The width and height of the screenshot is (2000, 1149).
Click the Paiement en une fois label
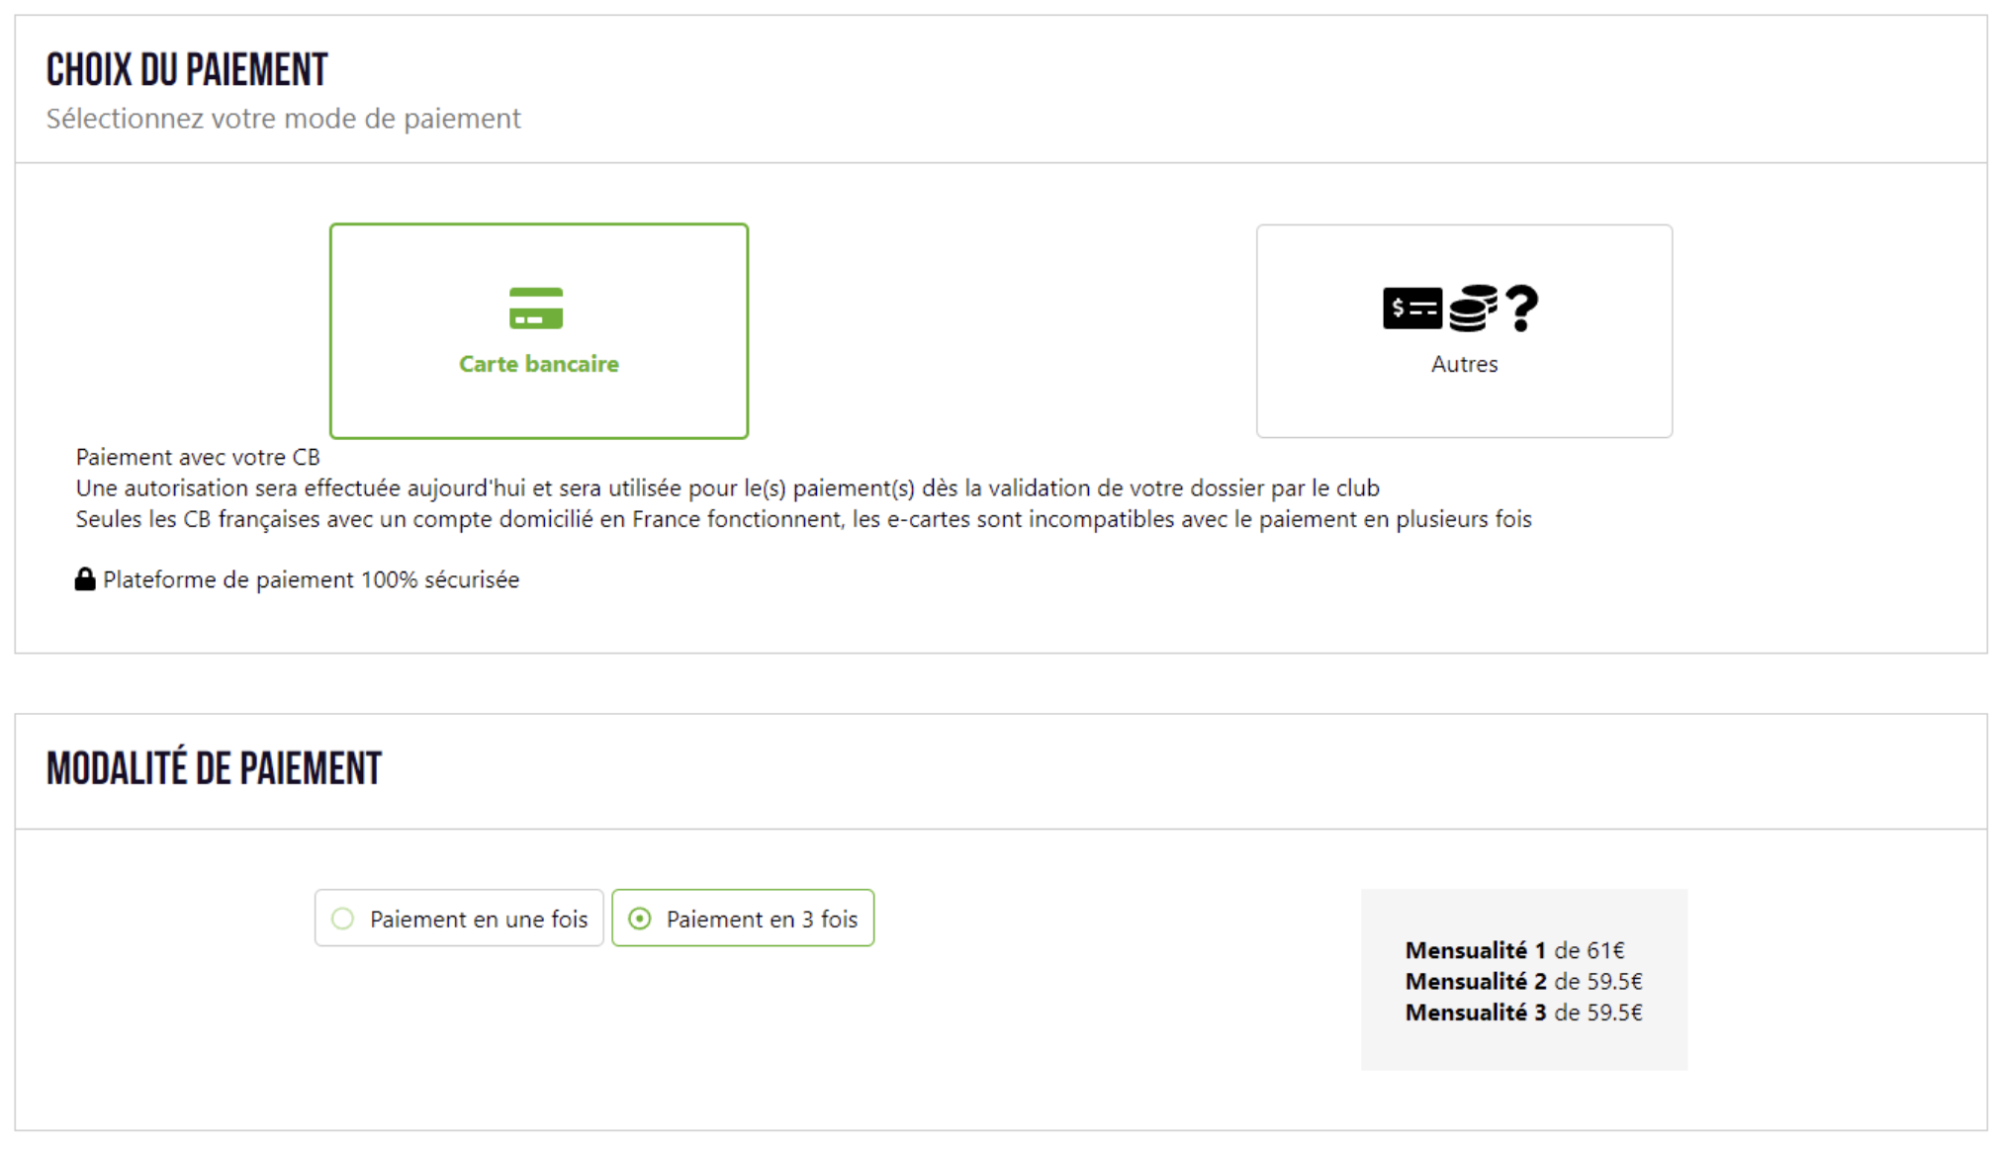(479, 919)
